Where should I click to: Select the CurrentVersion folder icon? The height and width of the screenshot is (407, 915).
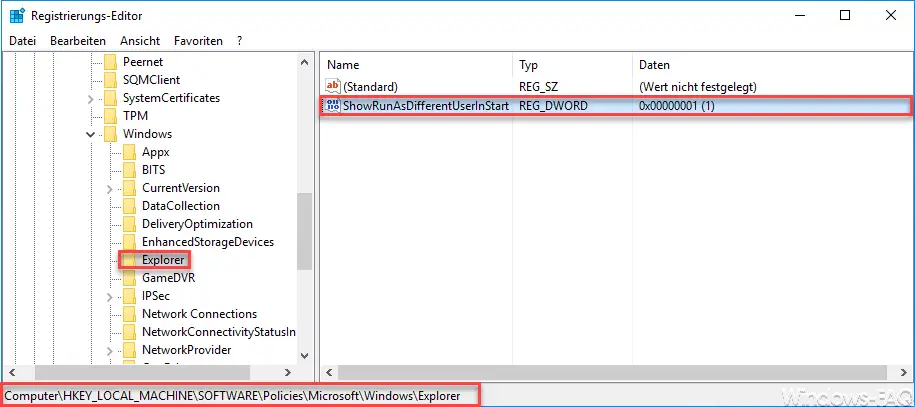(130, 189)
